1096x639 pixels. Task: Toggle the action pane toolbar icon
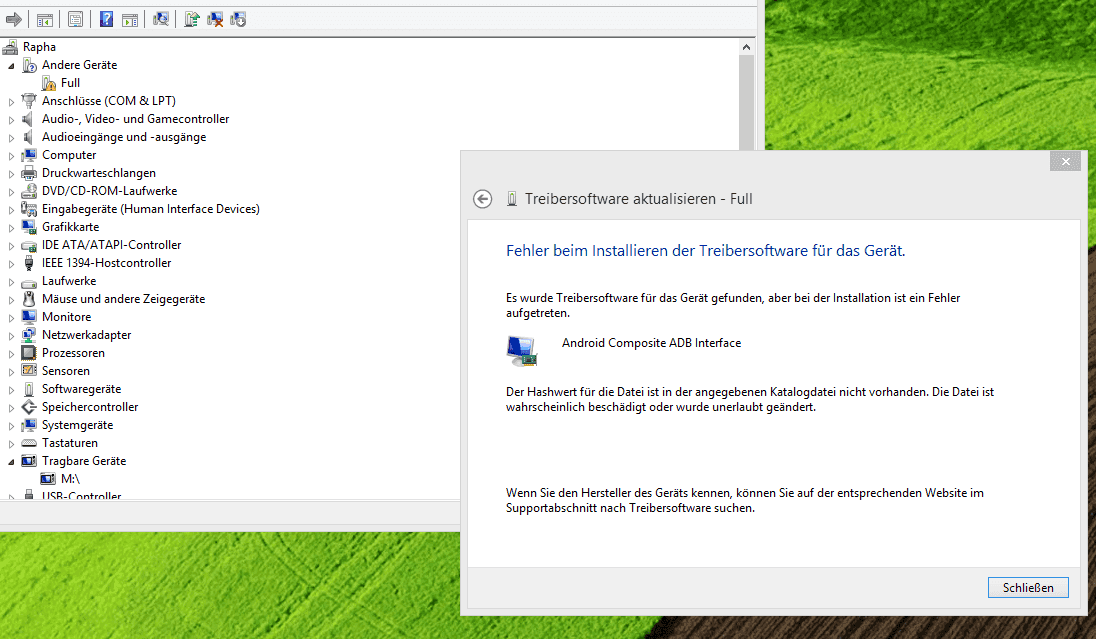pyautogui.click(x=130, y=20)
